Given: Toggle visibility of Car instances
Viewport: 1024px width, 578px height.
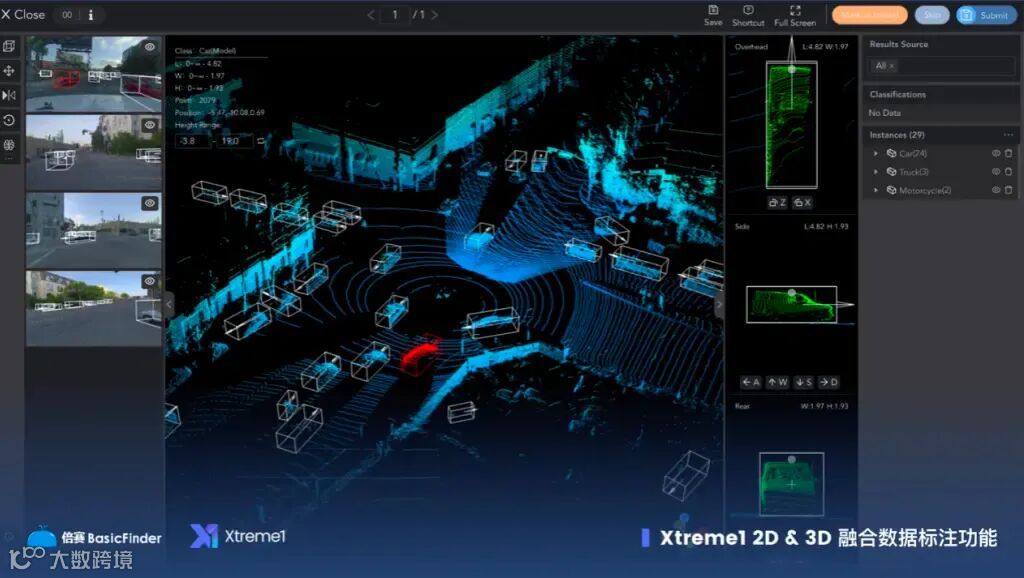Looking at the screenshot, I should (996, 153).
